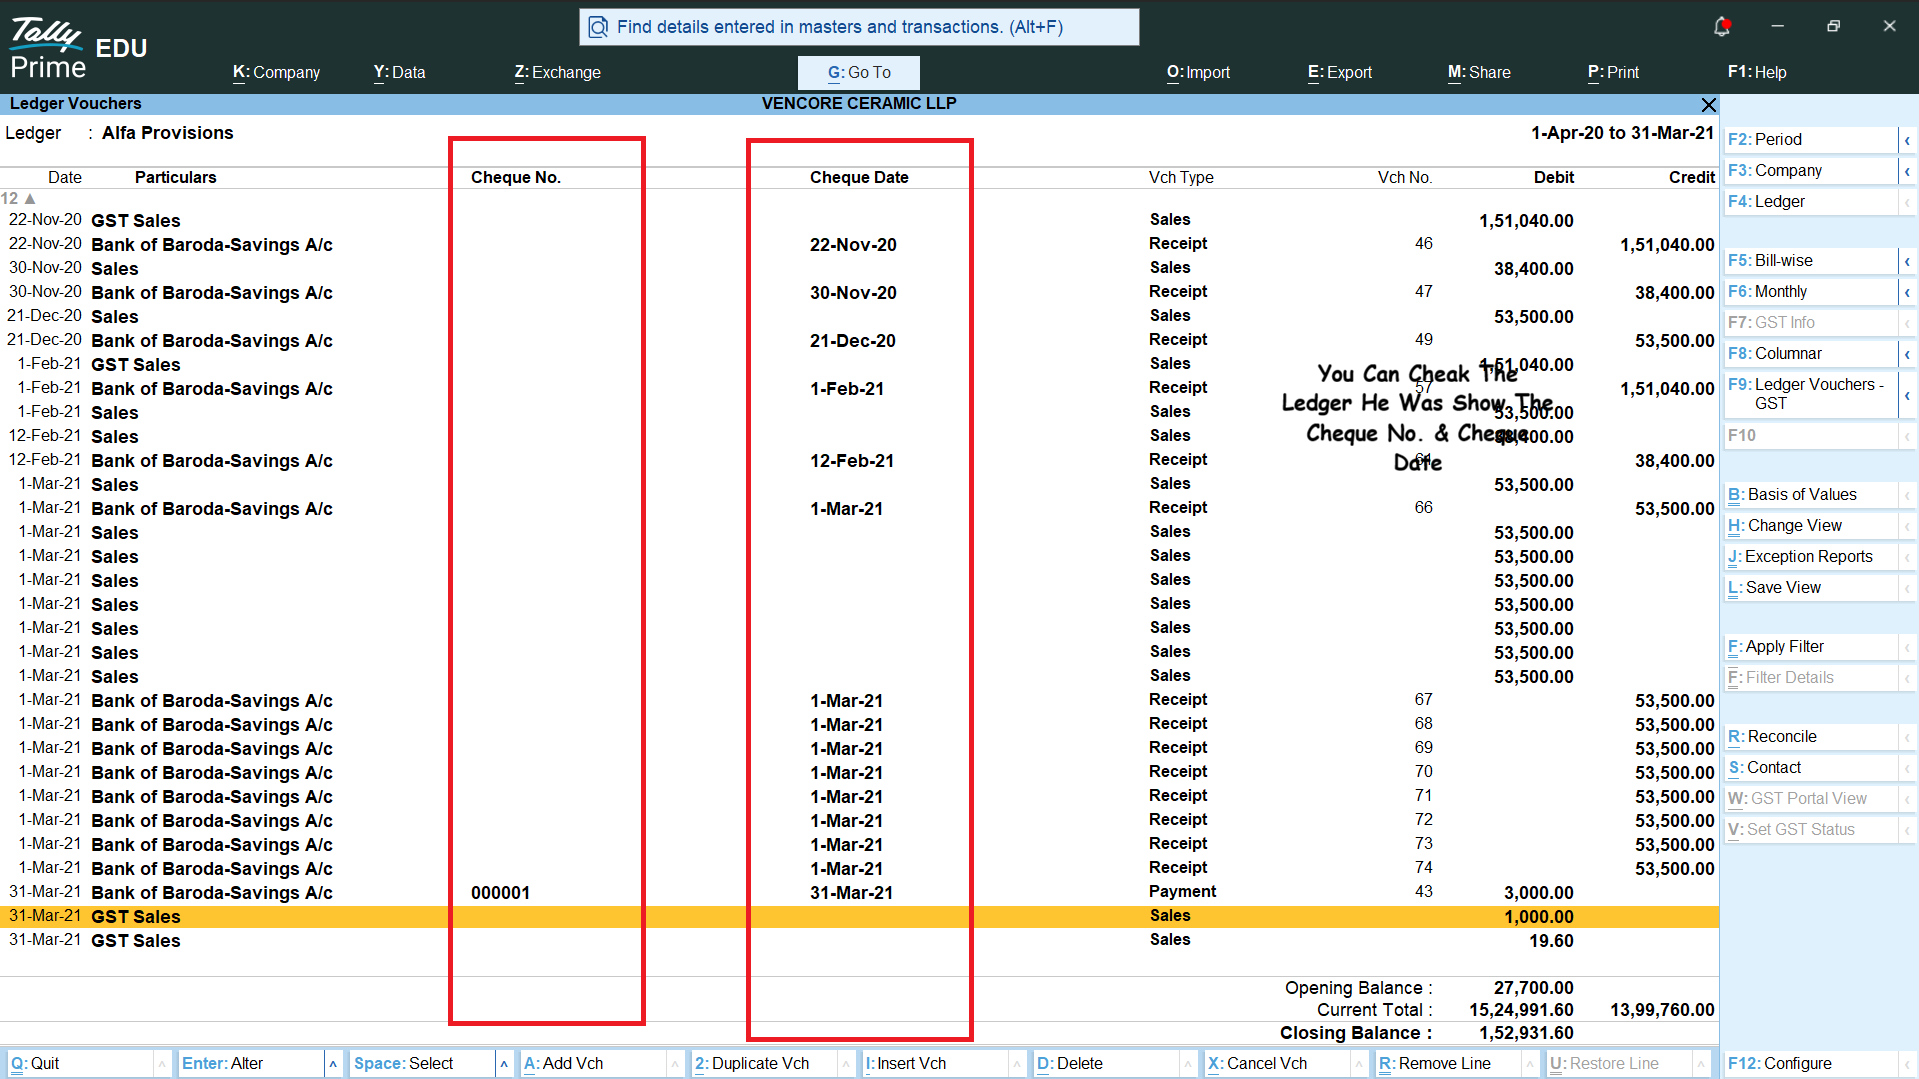This screenshot has height=1079, width=1919.
Task: Click Space: Select in bottom bar
Action: click(x=423, y=1063)
